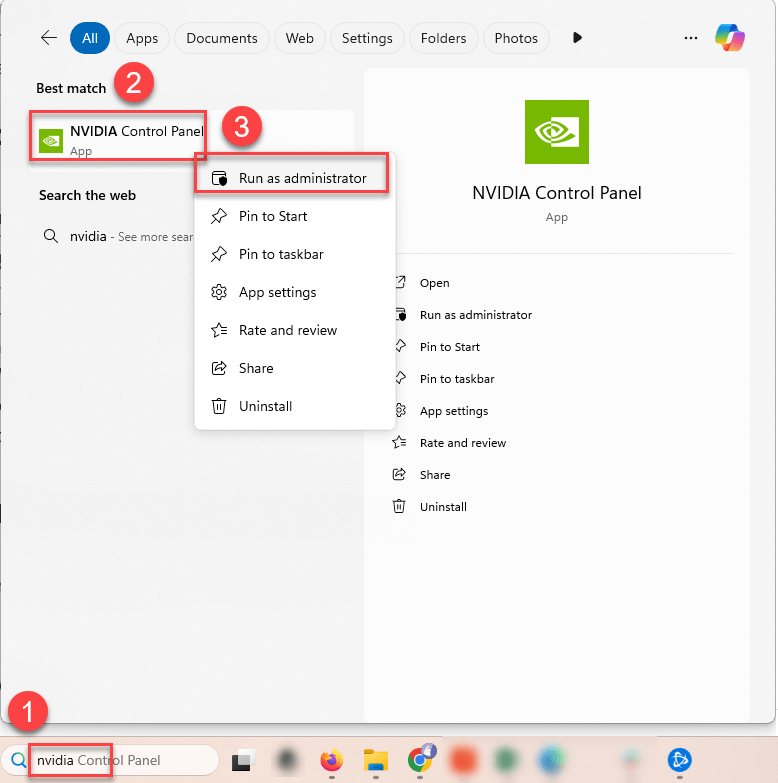
Task: Click the back arrow in the search panel
Action: coord(48,38)
